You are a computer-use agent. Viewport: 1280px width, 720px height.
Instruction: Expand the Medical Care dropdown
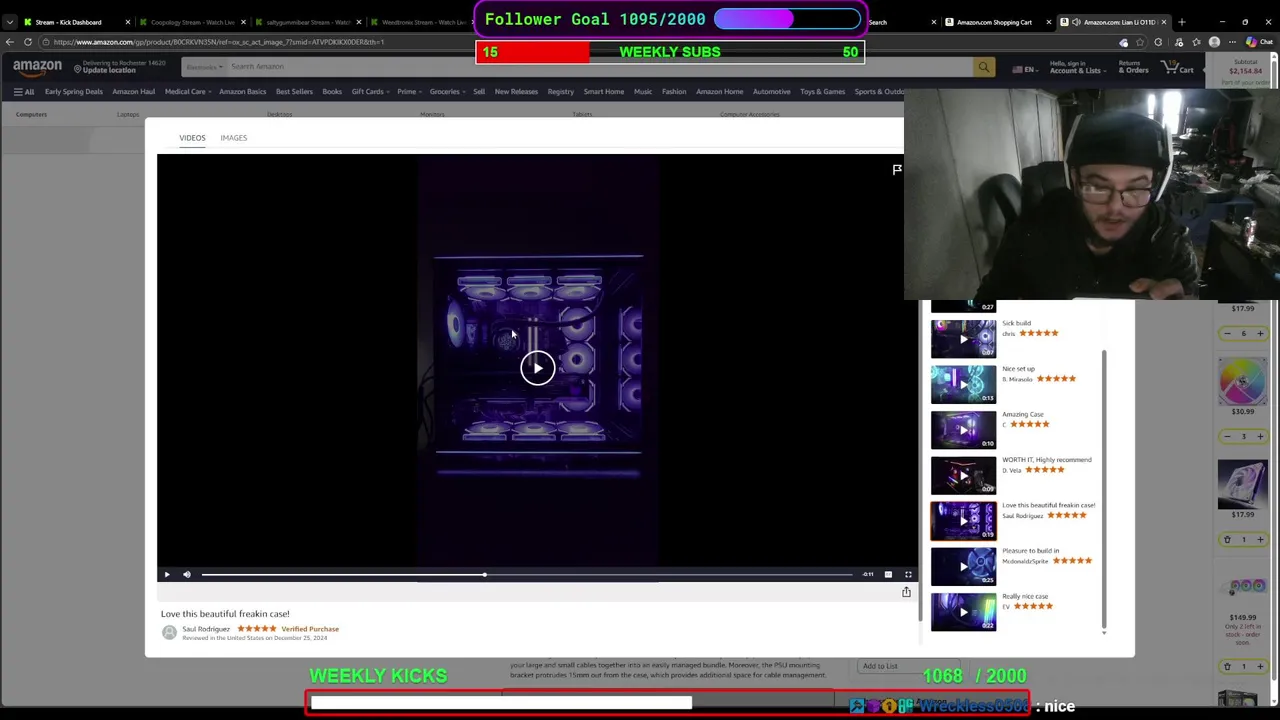(x=187, y=92)
